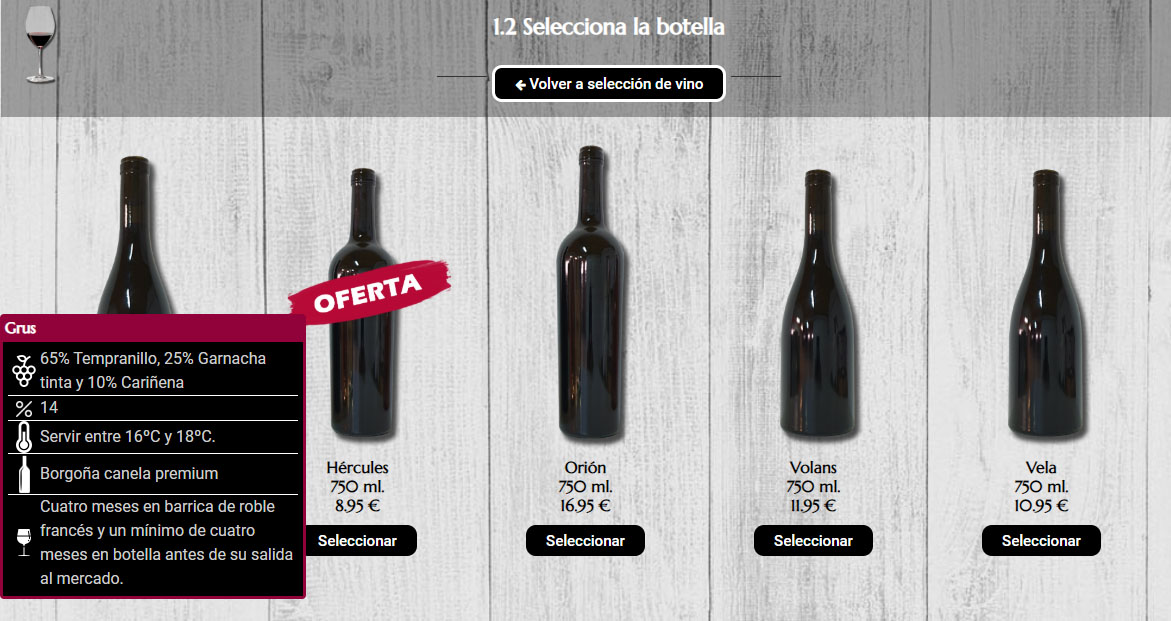Click the bottle type icon beside Borgoña canela

(24, 474)
